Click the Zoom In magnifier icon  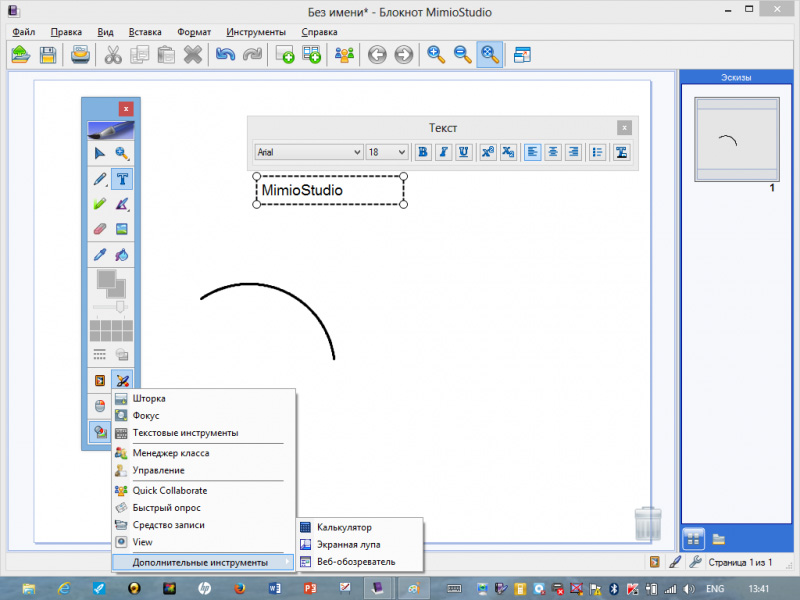pos(436,55)
